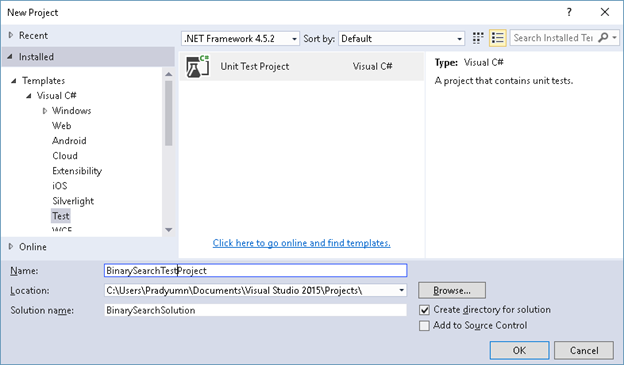Click the Visual C# tree label
This screenshot has height=365, width=624.
coord(57,96)
